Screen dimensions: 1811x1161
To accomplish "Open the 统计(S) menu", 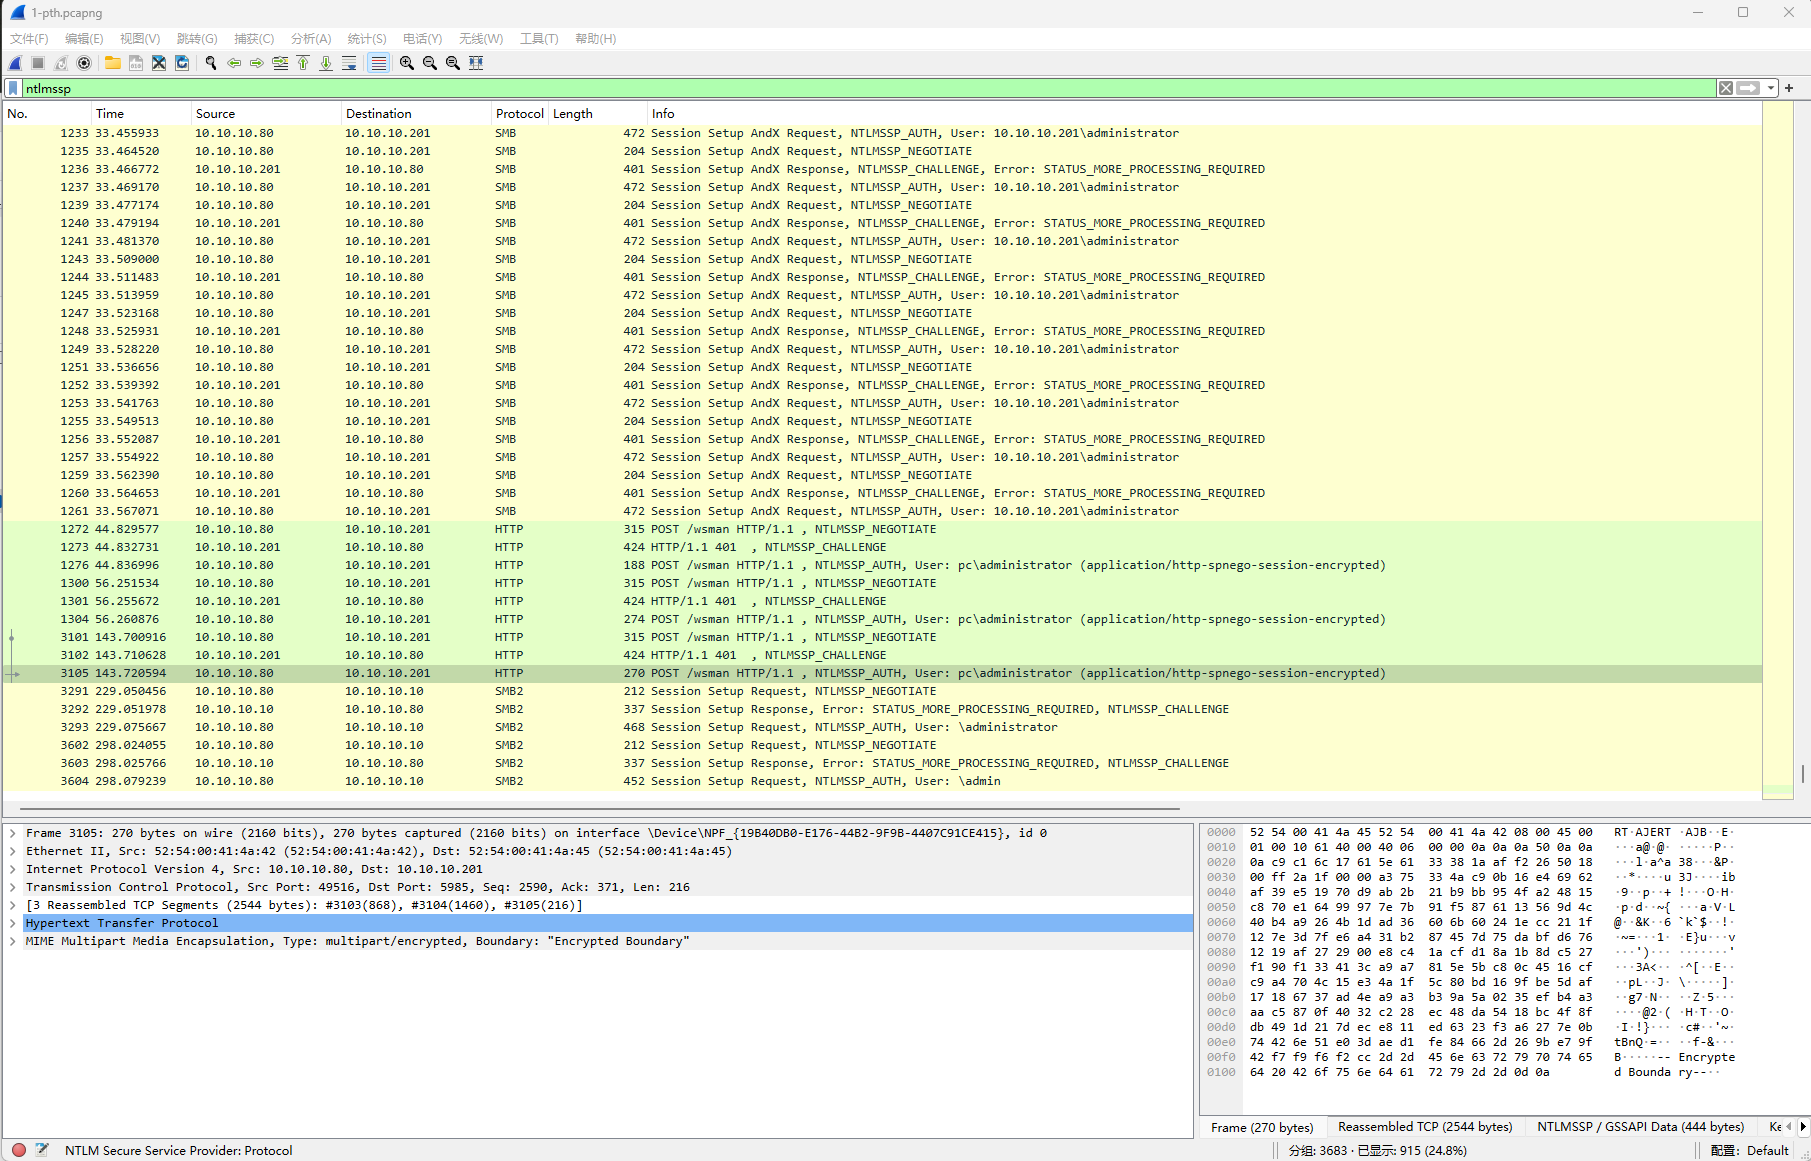I will (366, 38).
